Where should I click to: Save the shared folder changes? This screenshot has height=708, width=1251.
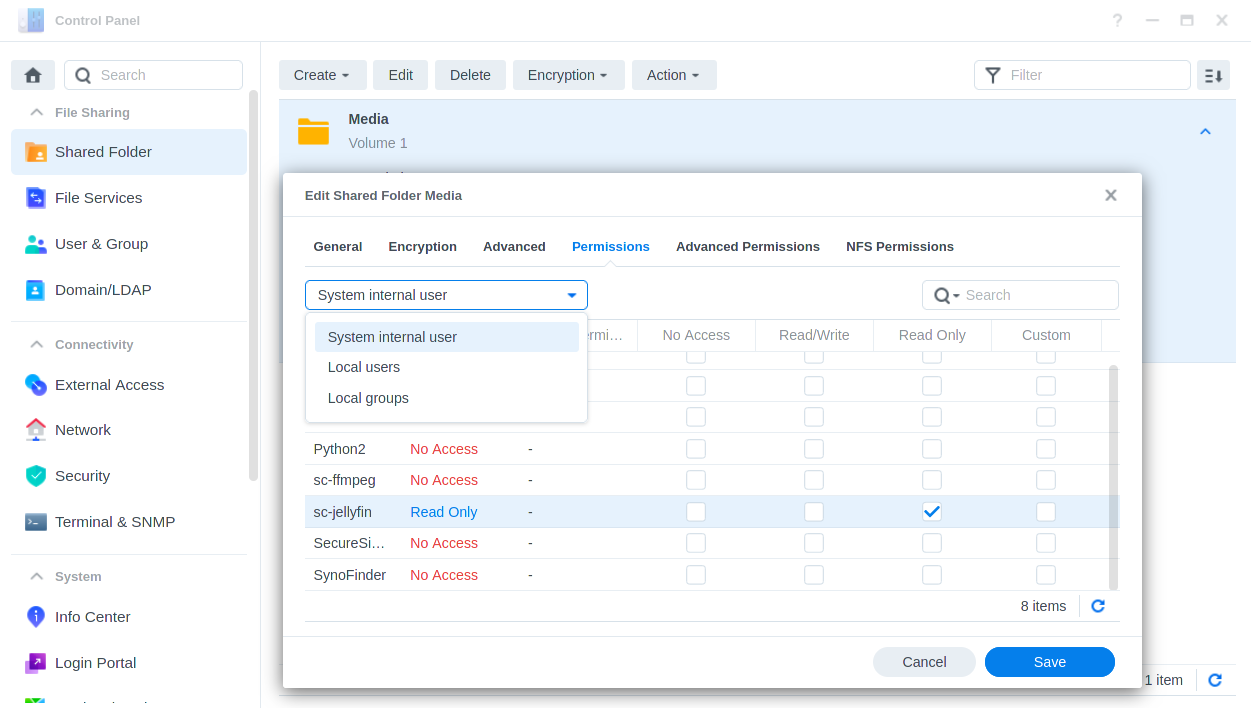(1049, 662)
